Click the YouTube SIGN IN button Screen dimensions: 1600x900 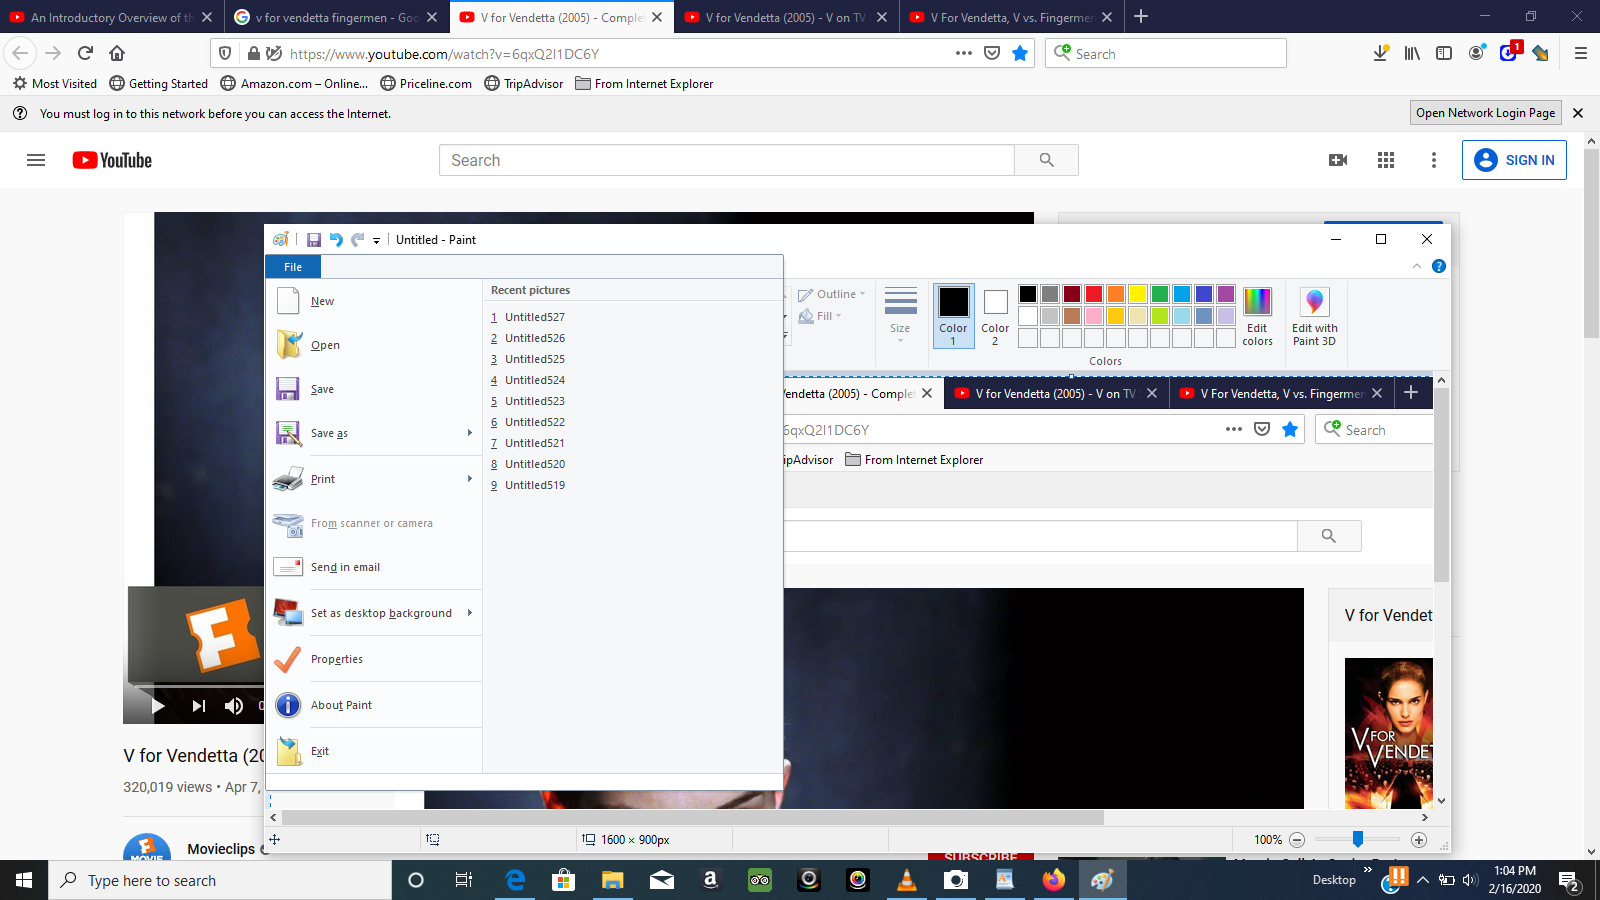(1514, 160)
